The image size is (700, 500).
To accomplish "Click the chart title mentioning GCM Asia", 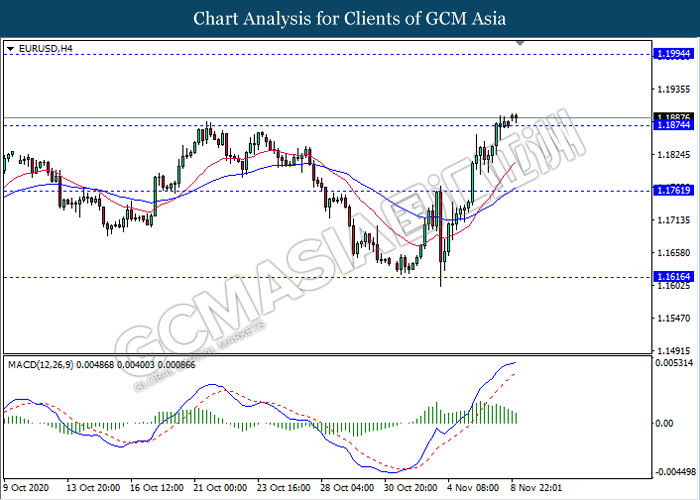I will (349, 18).
